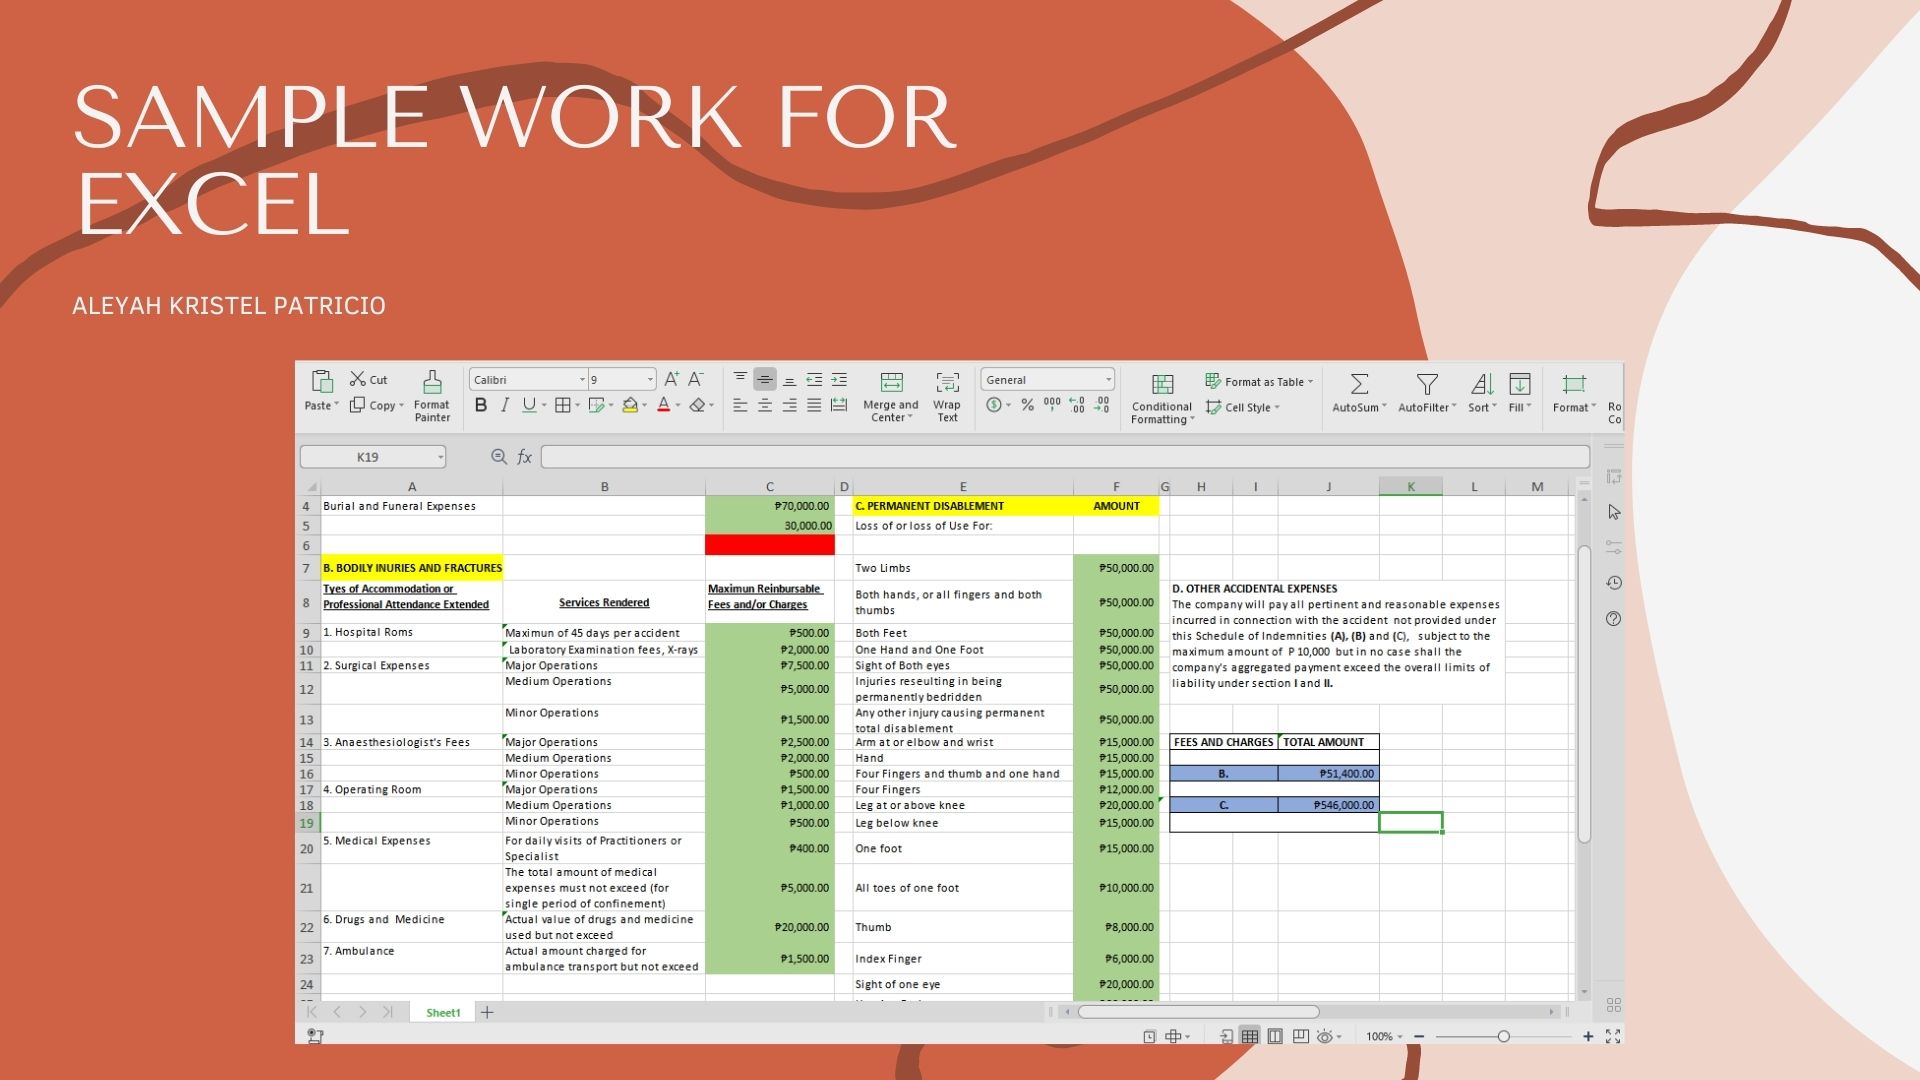Click the Wrap Text icon
This screenshot has height=1080, width=1920.
(x=946, y=383)
